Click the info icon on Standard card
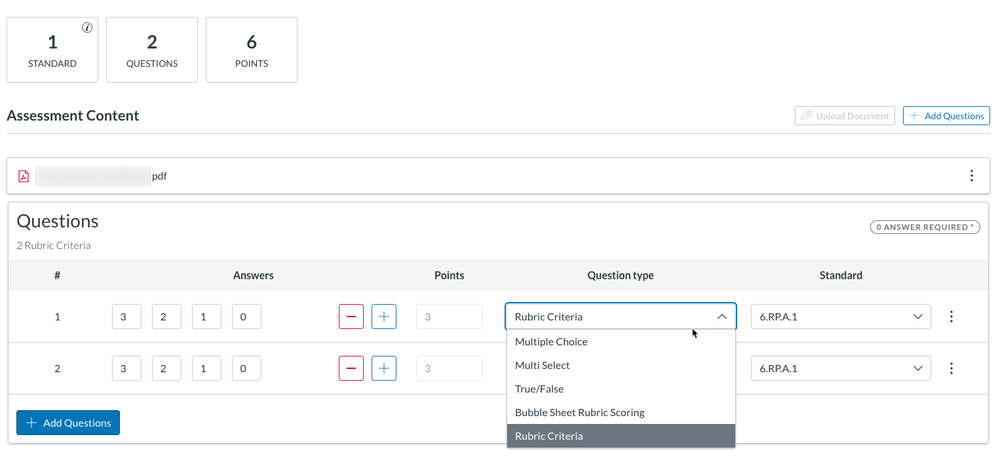 coord(87,28)
